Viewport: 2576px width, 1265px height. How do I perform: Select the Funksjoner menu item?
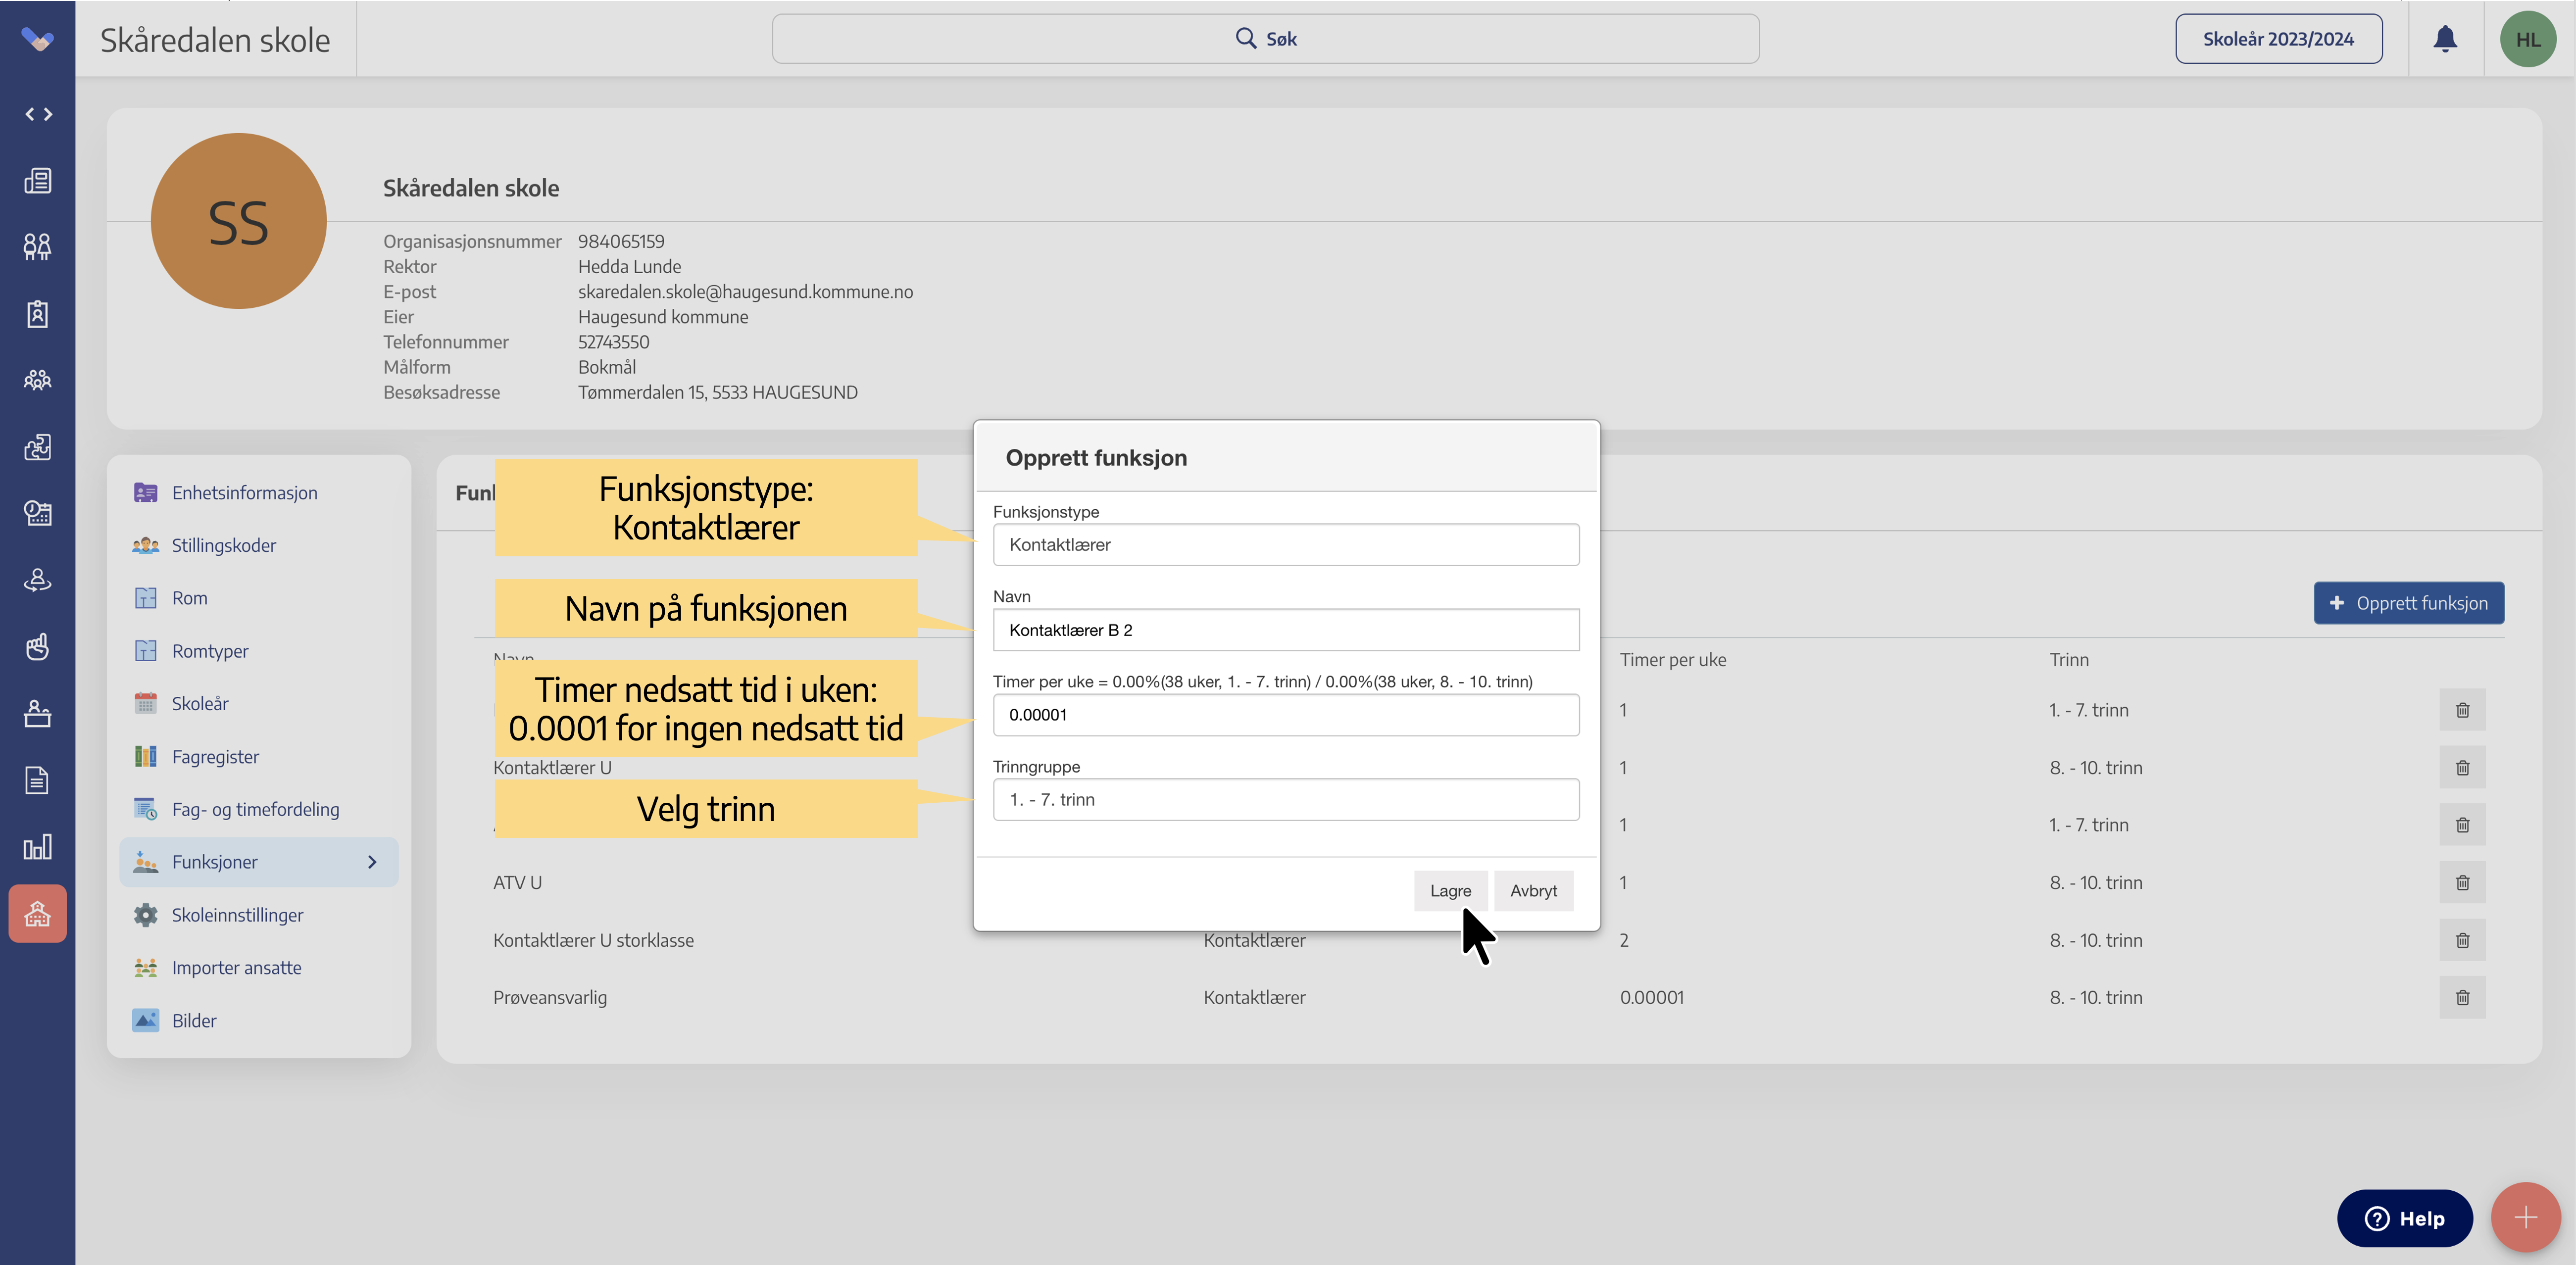tap(259, 862)
